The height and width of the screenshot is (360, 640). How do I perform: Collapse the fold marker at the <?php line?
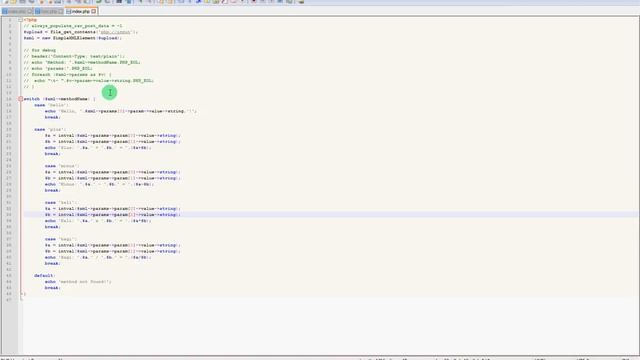20,20
